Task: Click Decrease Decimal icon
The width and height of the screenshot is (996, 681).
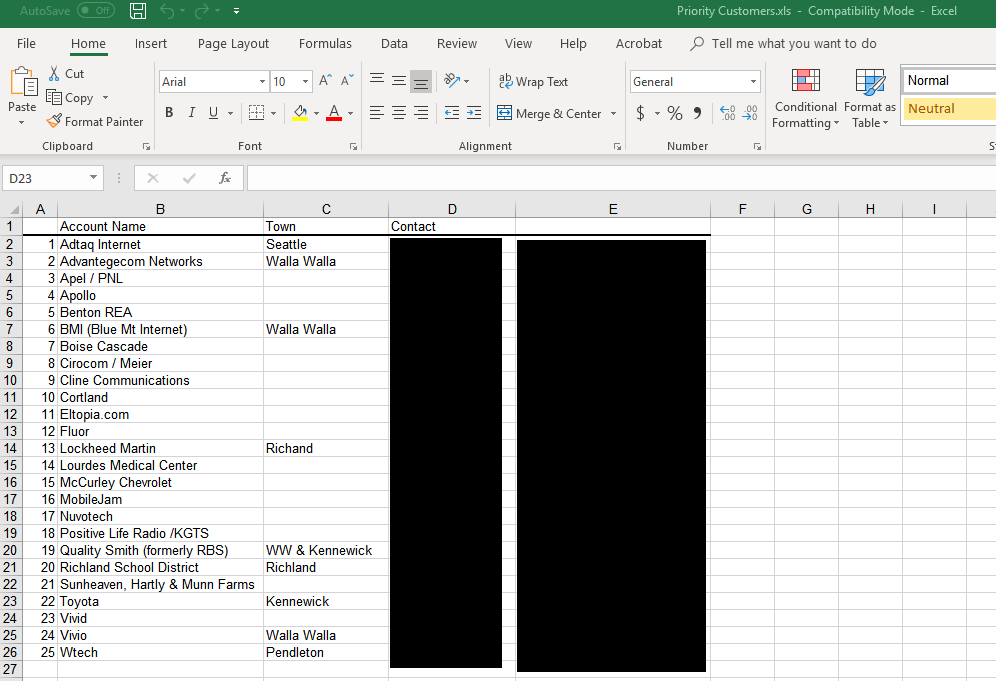Action: coord(750,113)
